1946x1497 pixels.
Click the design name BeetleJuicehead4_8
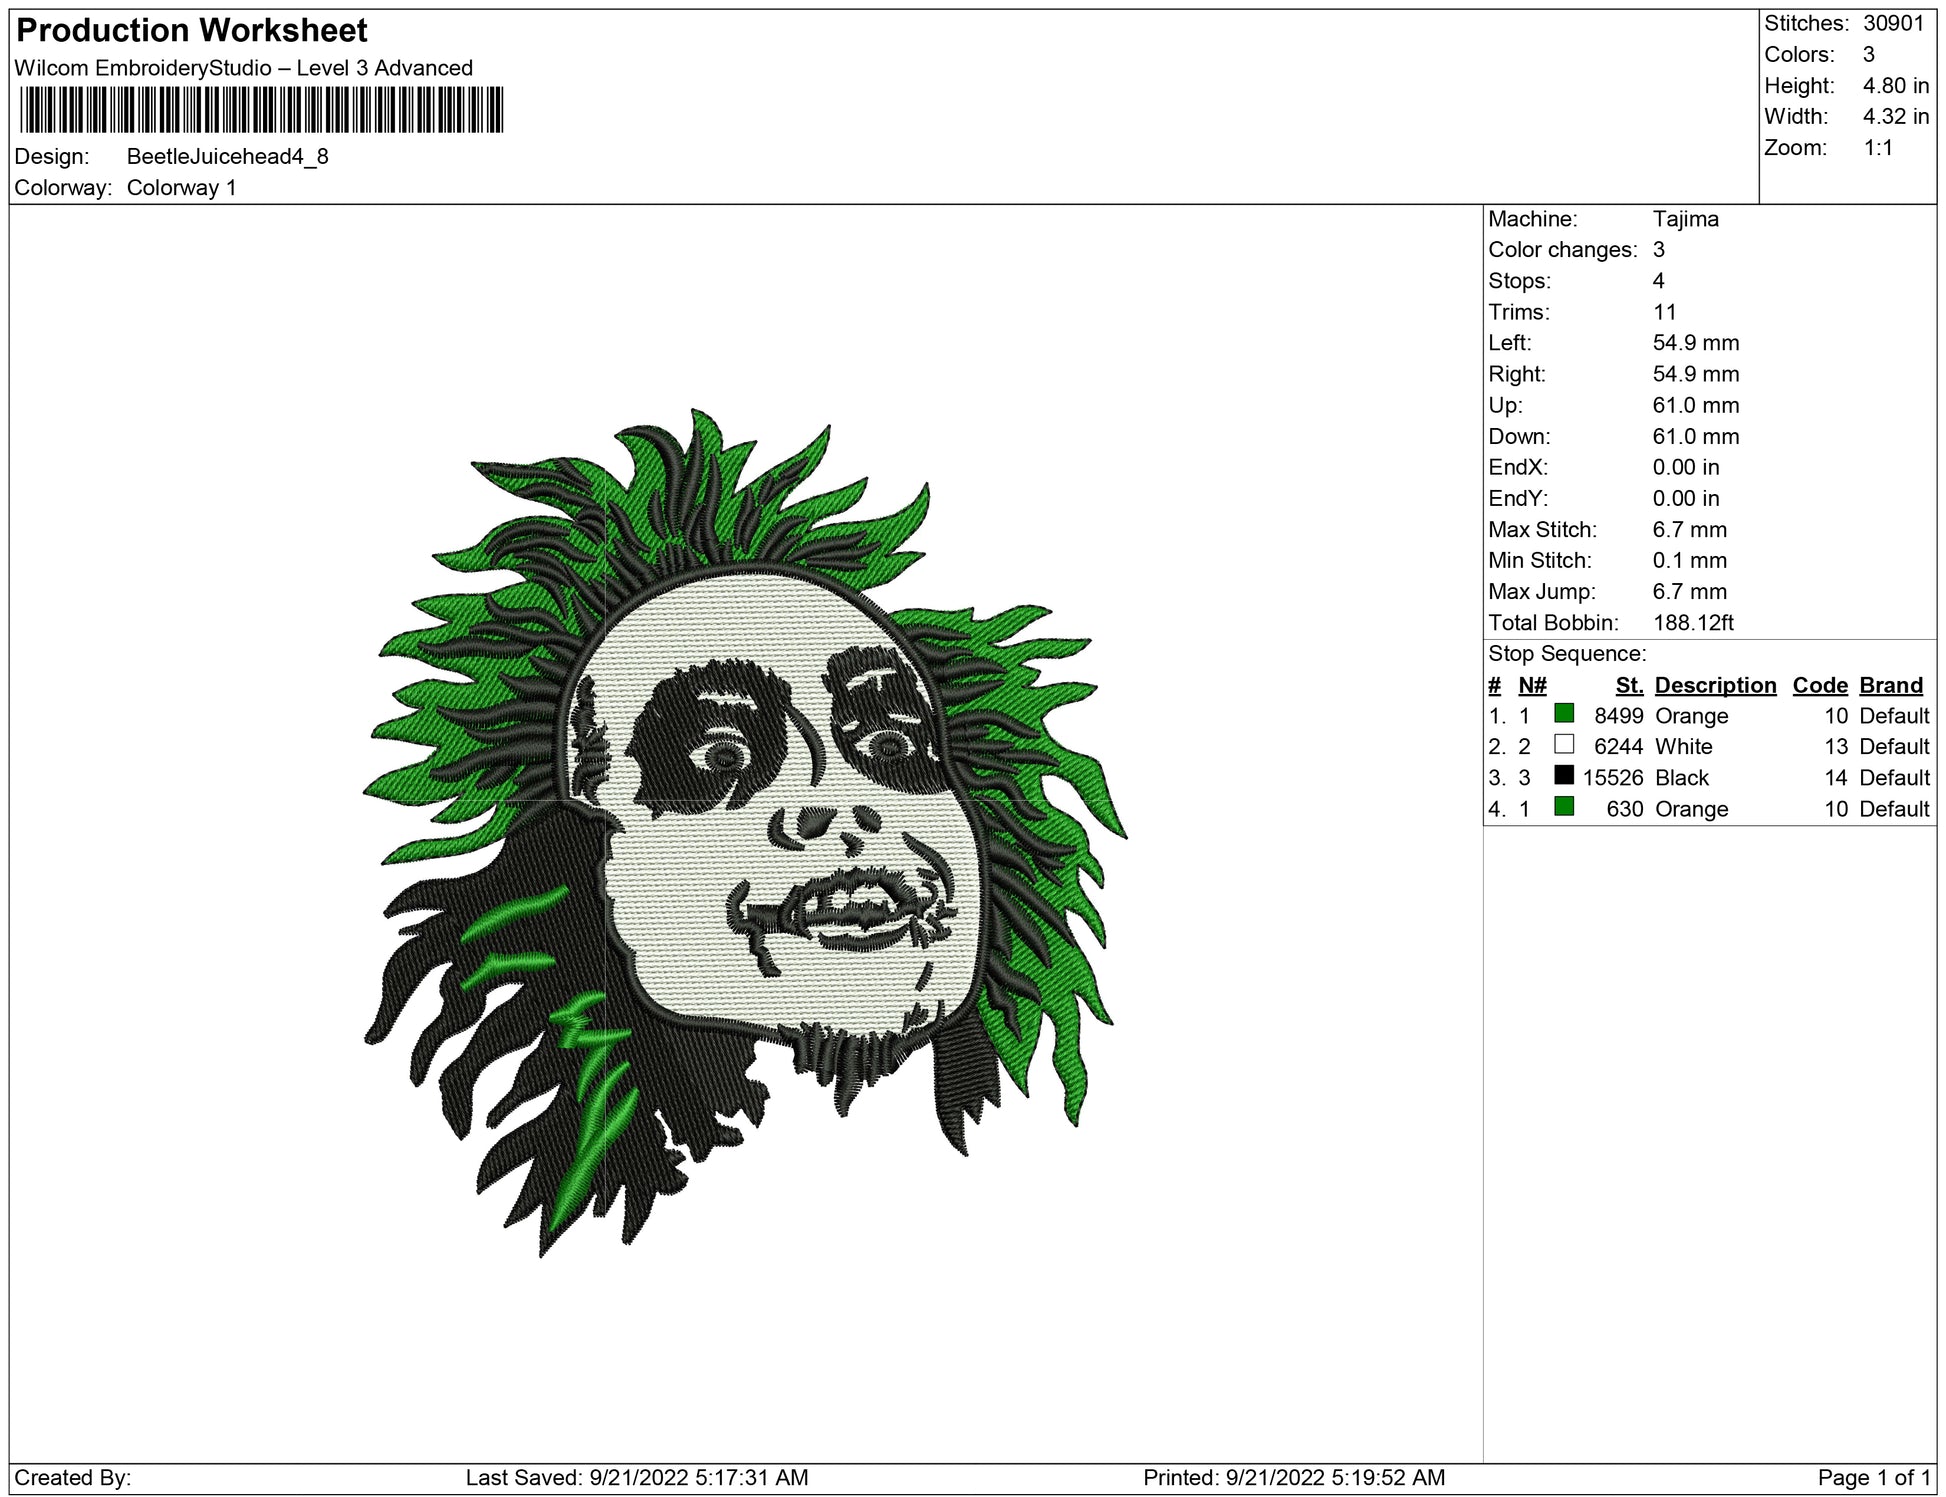tap(227, 157)
